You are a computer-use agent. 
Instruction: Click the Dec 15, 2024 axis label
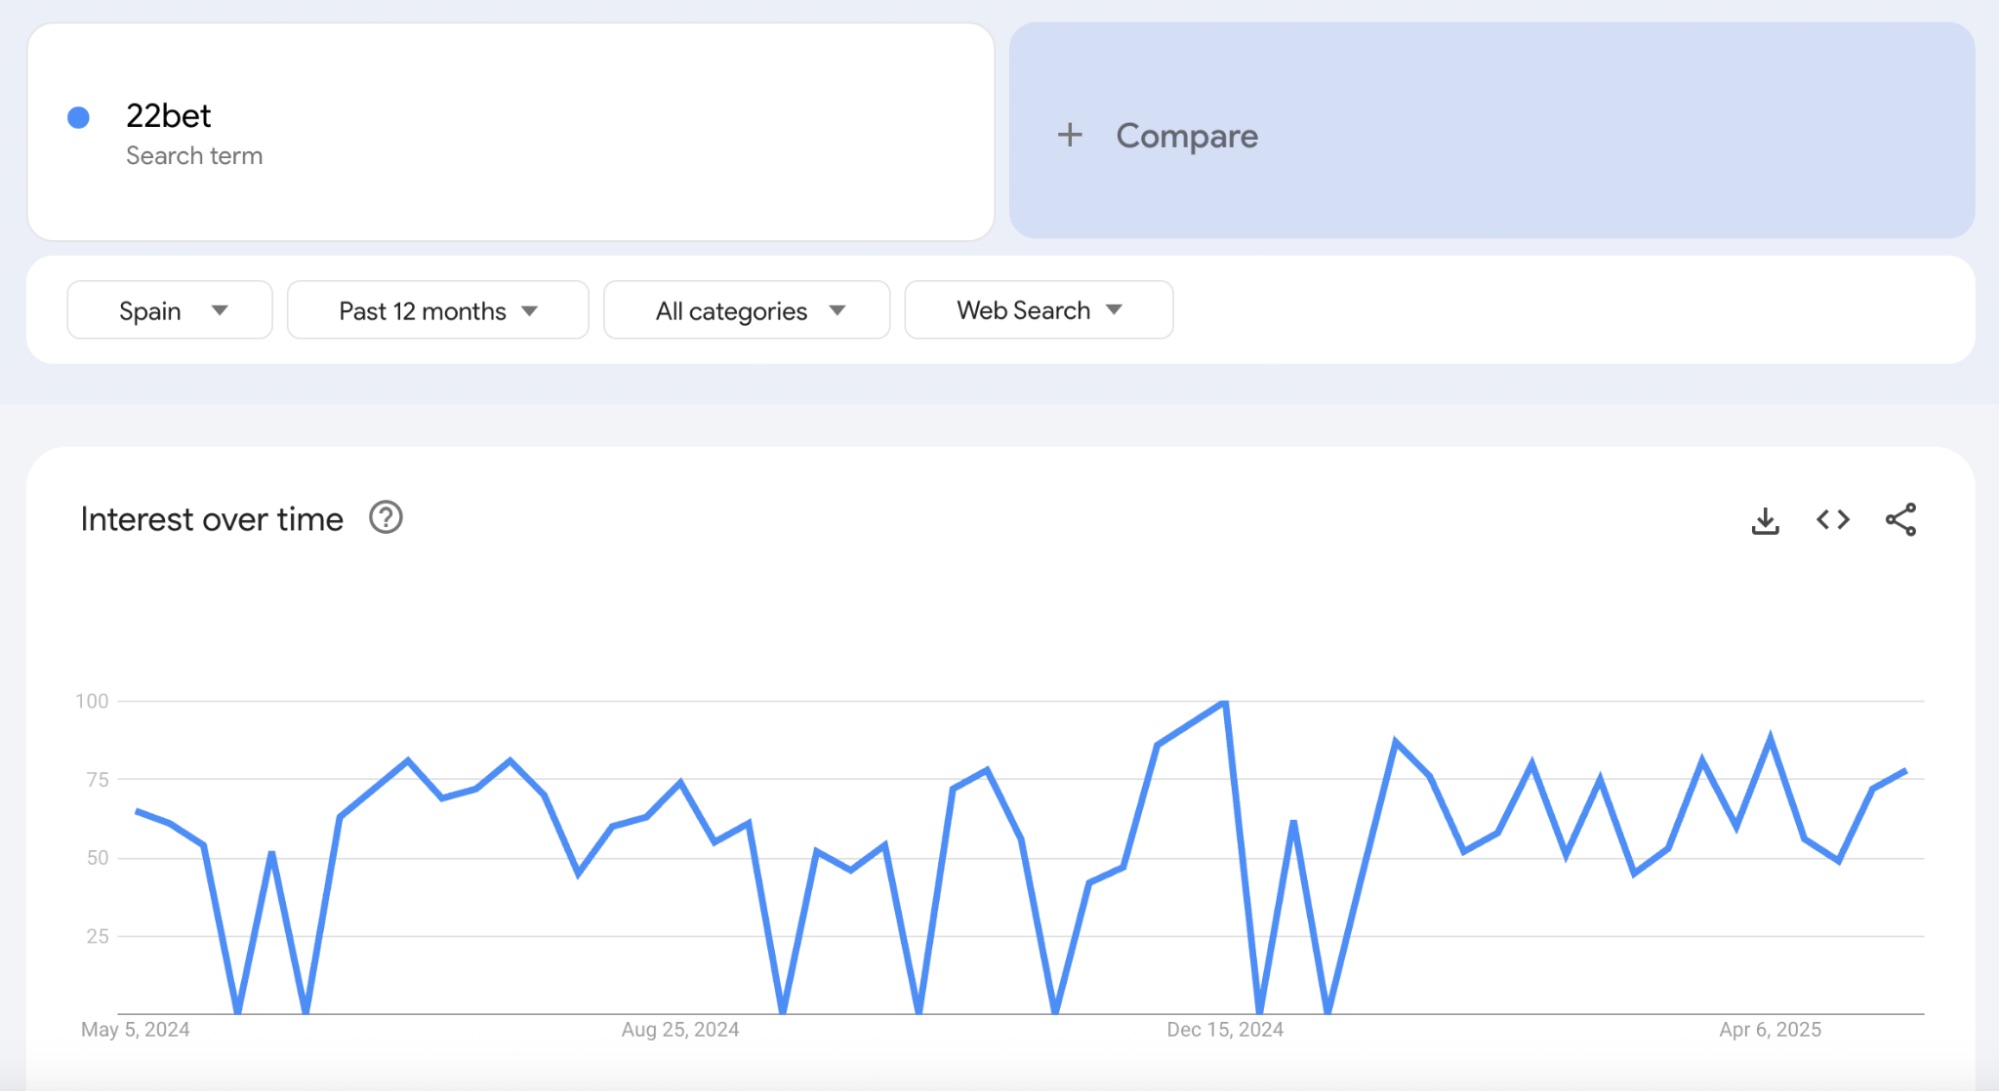coord(1225,1029)
